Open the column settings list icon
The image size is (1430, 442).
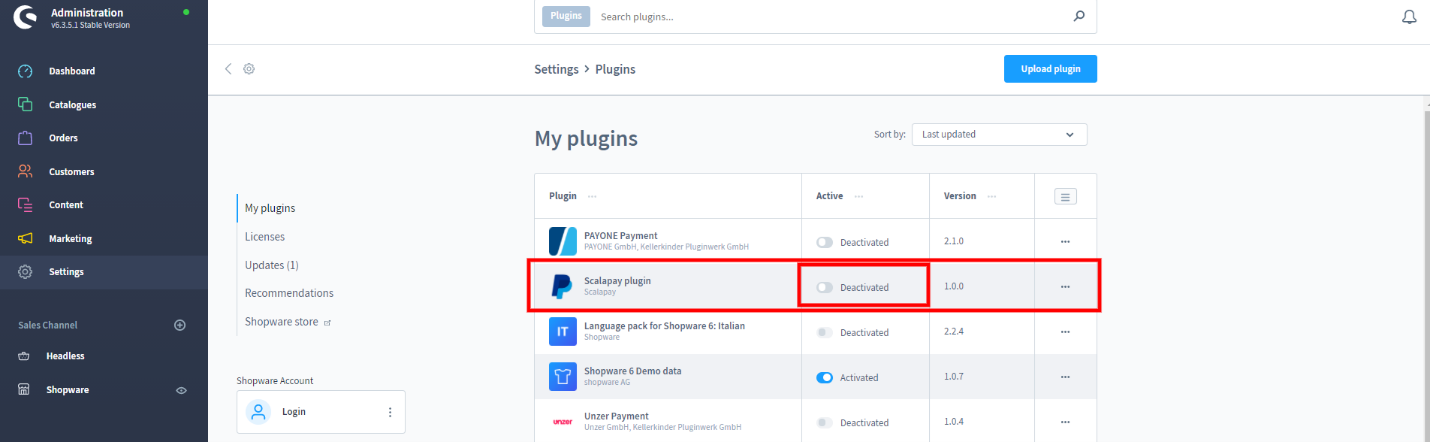tap(1065, 197)
